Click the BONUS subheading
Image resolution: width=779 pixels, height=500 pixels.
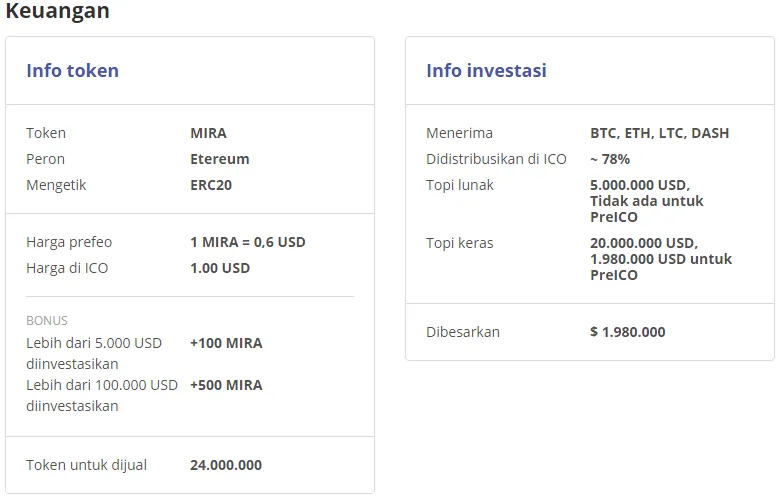click(47, 321)
